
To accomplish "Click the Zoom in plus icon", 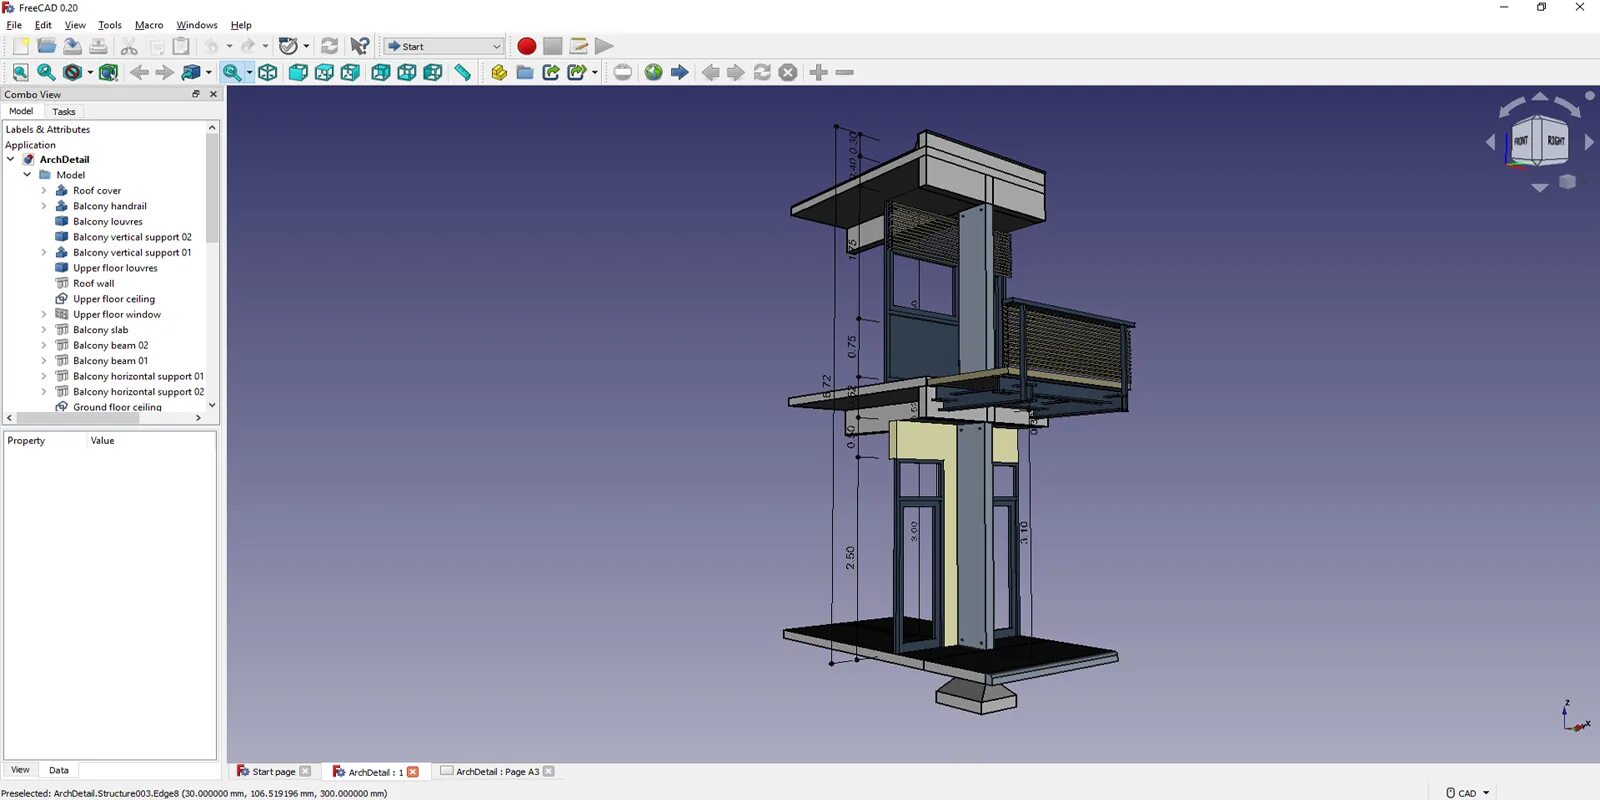I will [x=818, y=72].
